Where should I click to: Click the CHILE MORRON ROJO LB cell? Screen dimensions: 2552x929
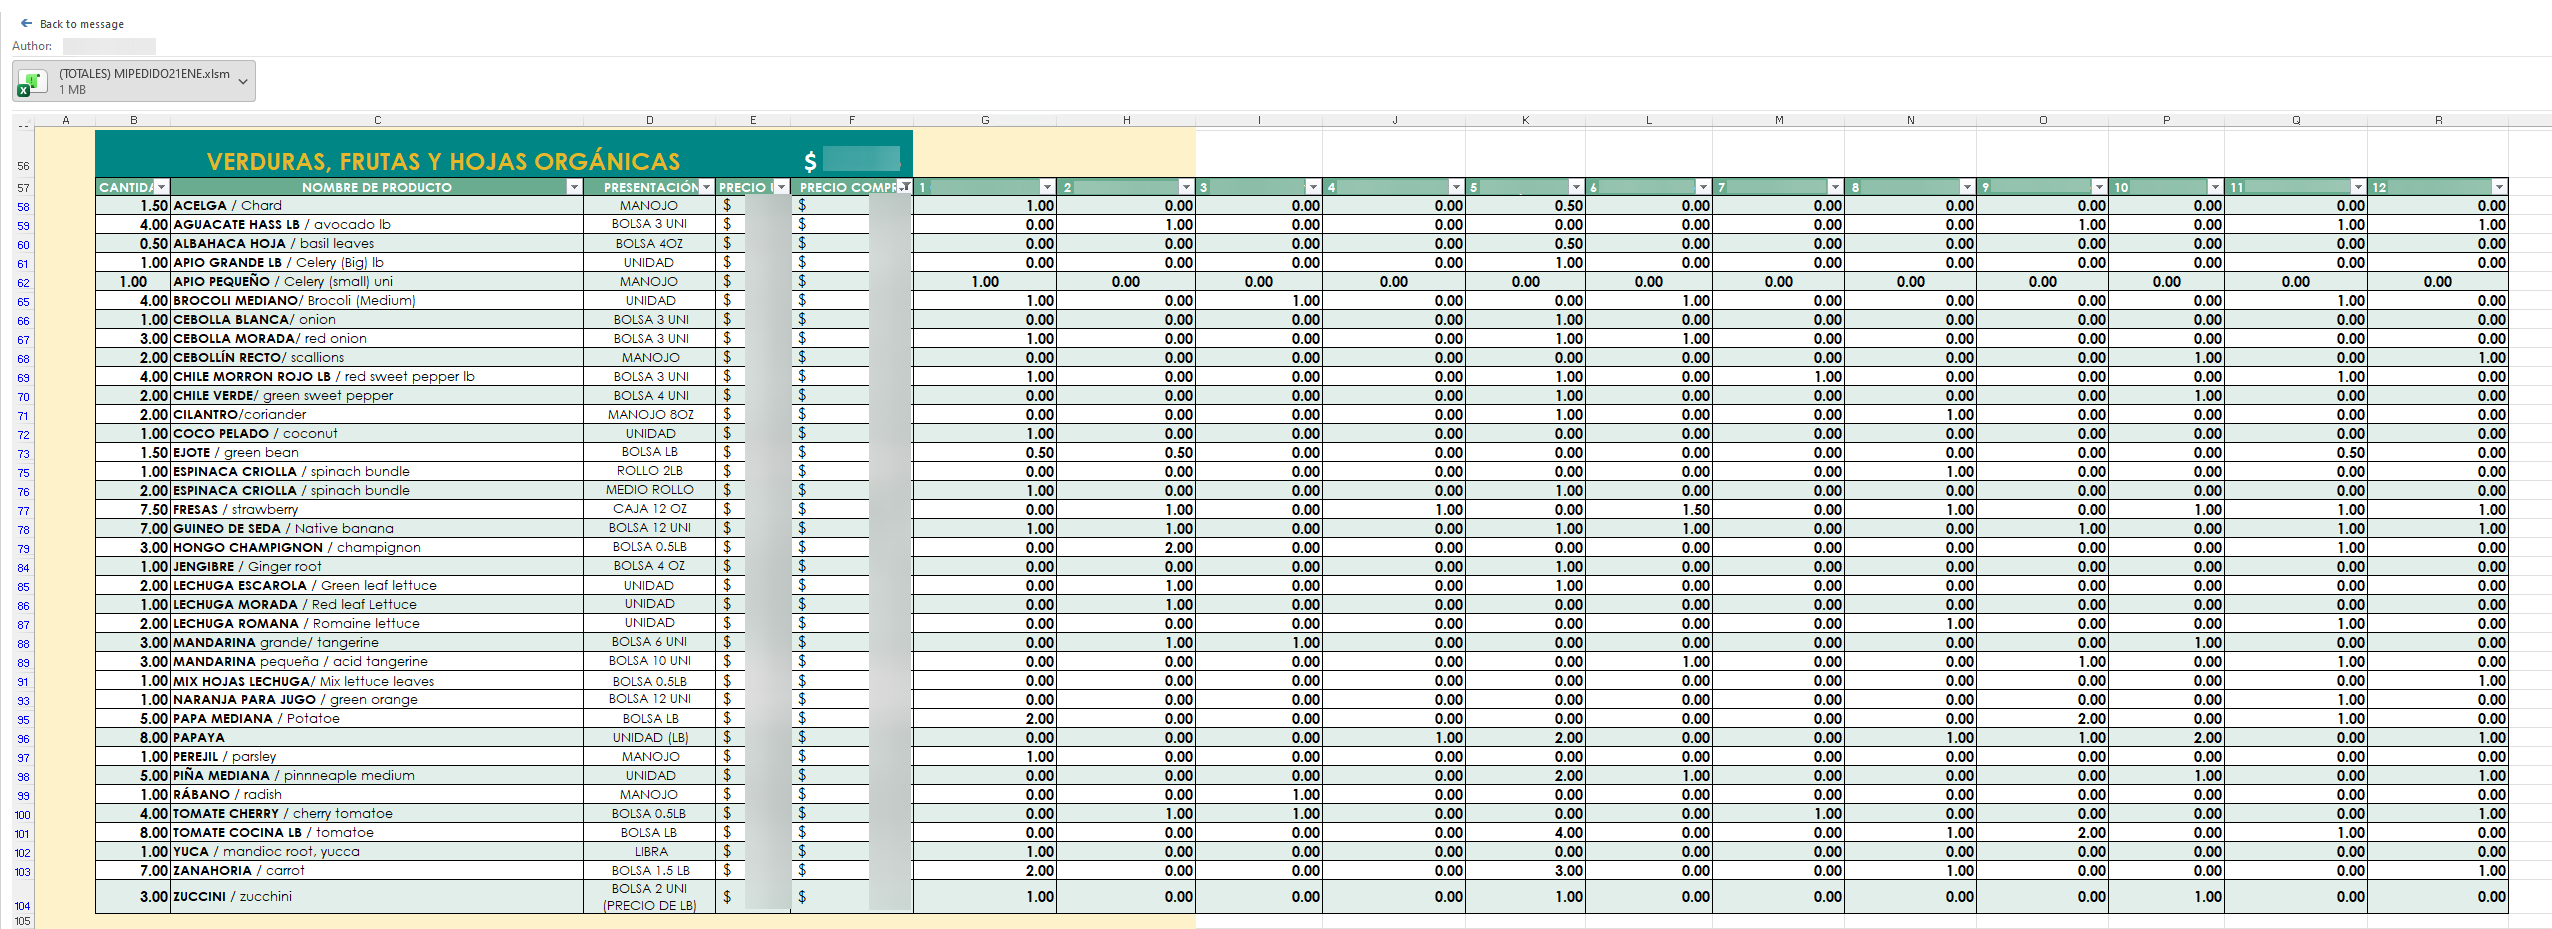pyautogui.click(x=377, y=377)
